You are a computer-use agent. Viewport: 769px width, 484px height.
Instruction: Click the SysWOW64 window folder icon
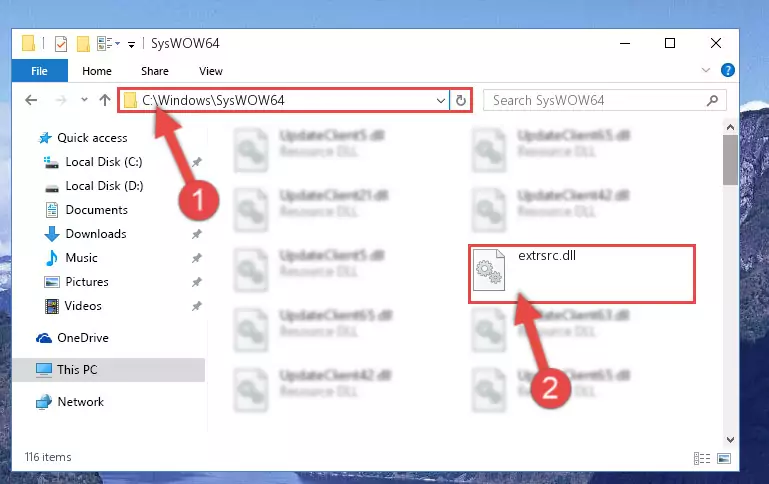coord(28,44)
